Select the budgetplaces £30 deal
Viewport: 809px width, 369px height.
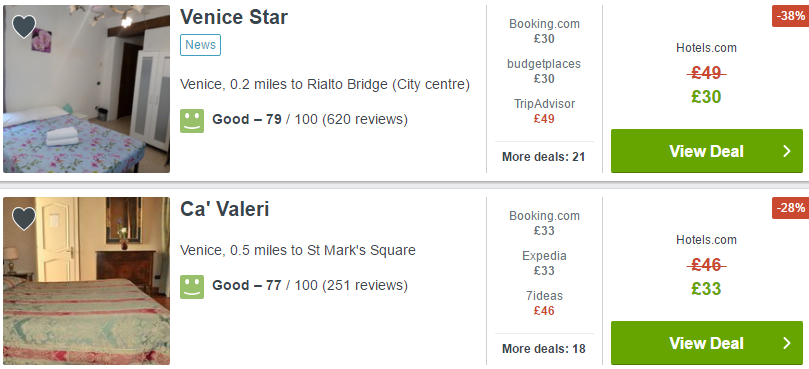click(x=544, y=71)
